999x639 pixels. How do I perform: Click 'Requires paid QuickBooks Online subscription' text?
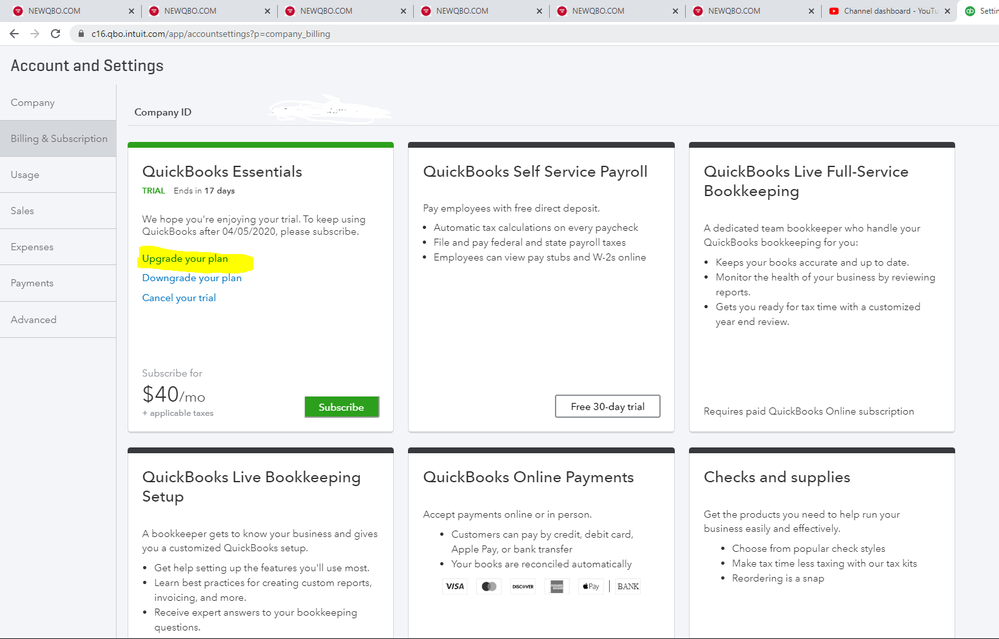[809, 412]
